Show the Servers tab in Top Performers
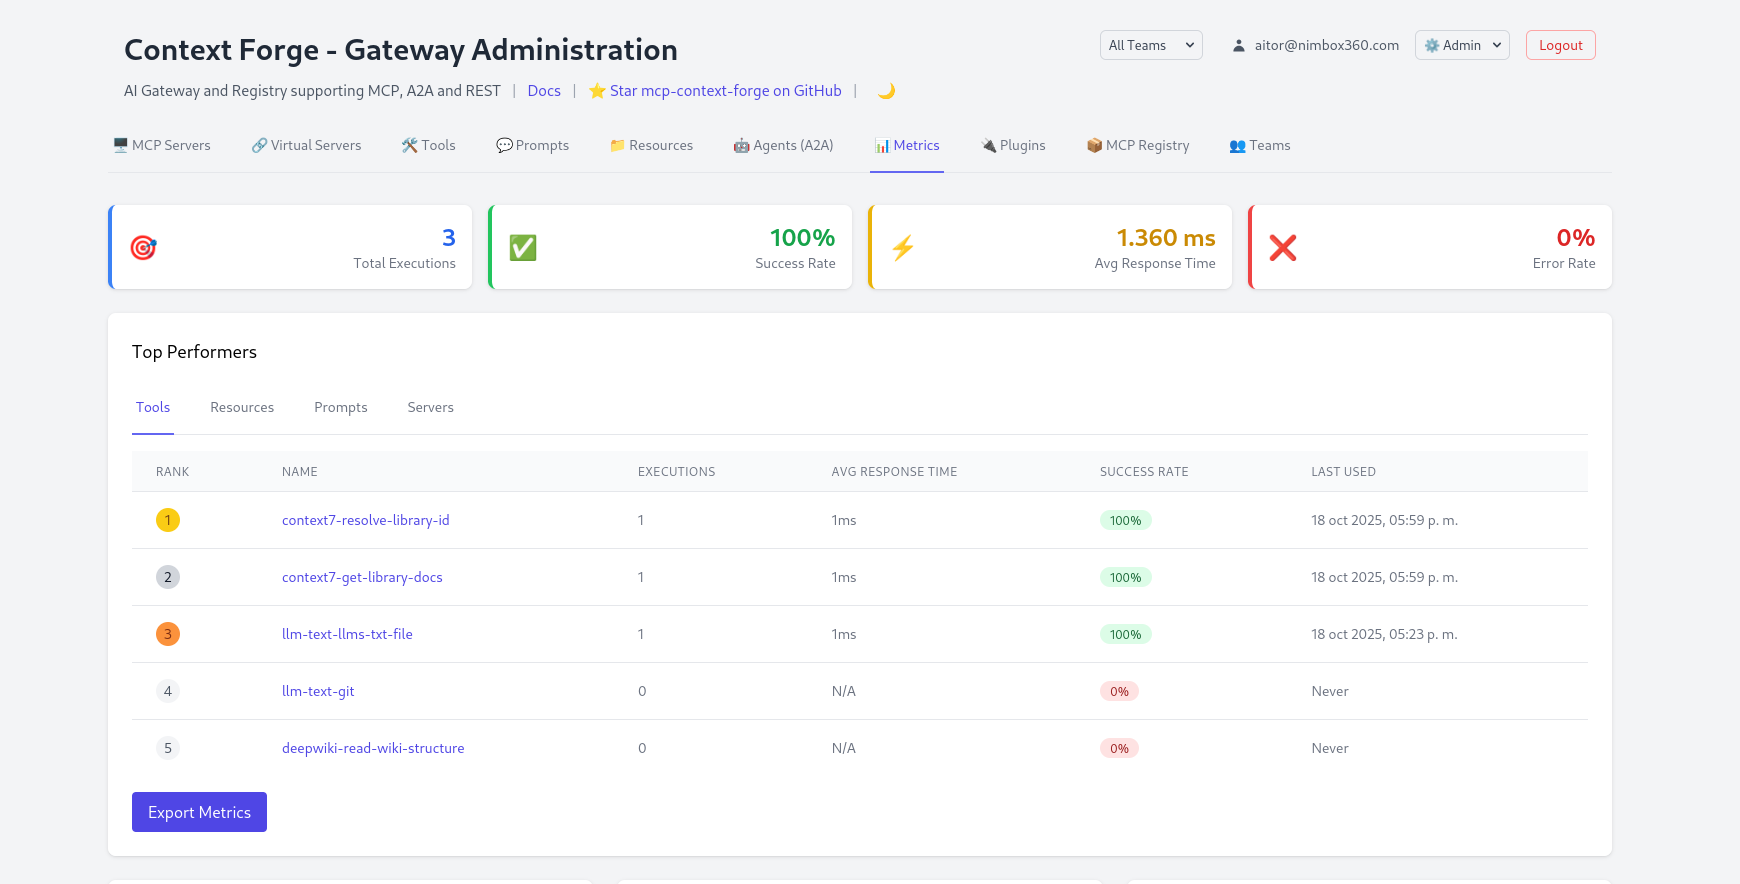Image resolution: width=1740 pixels, height=884 pixels. click(x=430, y=408)
